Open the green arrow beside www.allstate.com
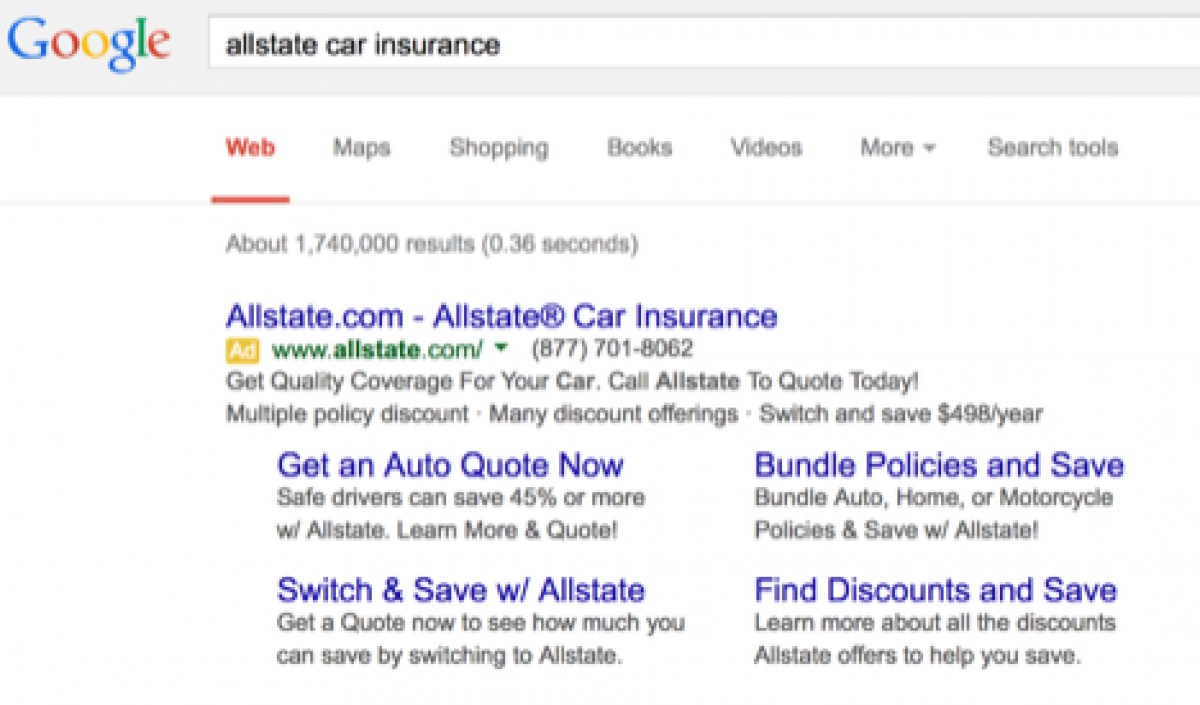 [502, 349]
